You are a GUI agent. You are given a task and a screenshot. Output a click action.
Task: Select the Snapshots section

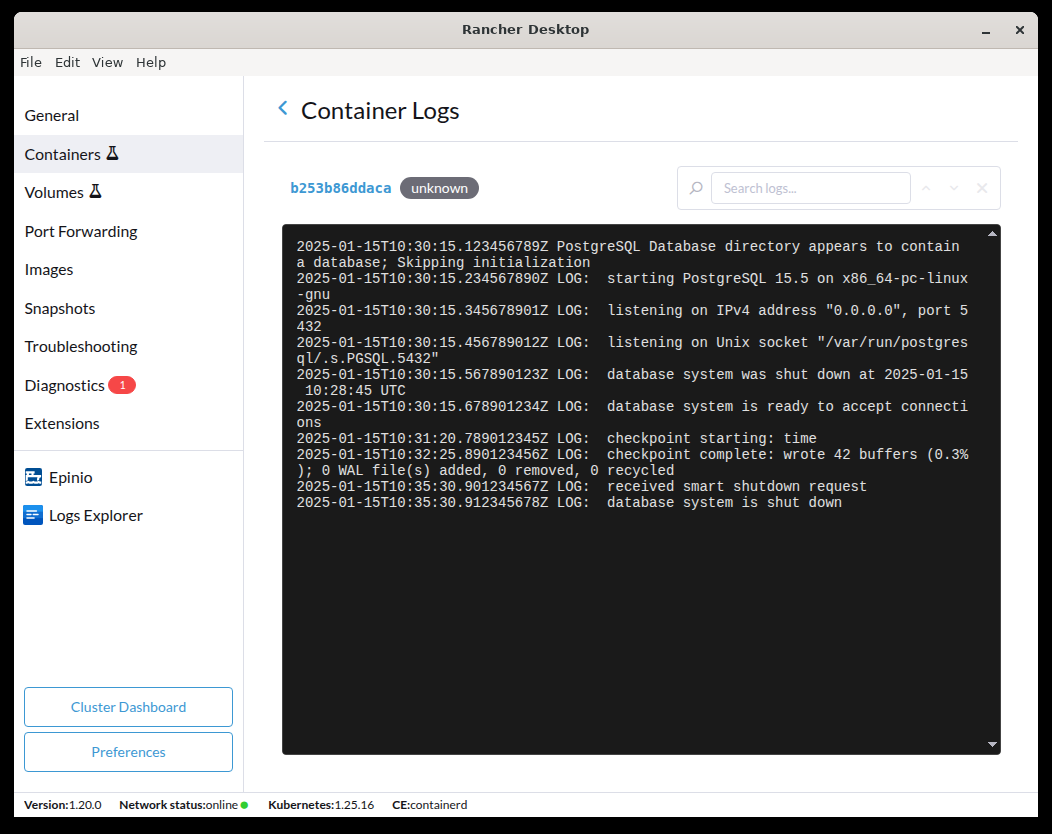coord(60,308)
